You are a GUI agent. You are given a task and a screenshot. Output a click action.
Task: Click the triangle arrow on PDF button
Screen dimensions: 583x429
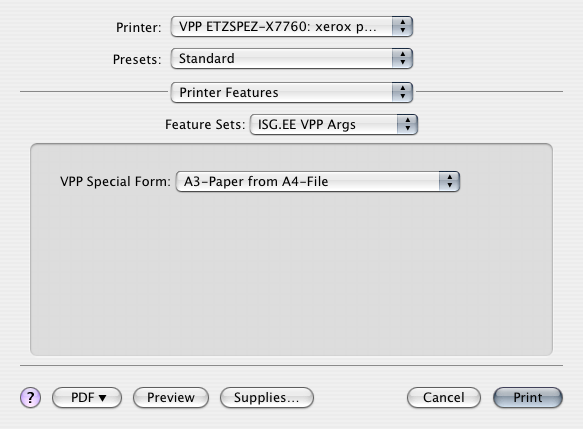tap(103, 398)
